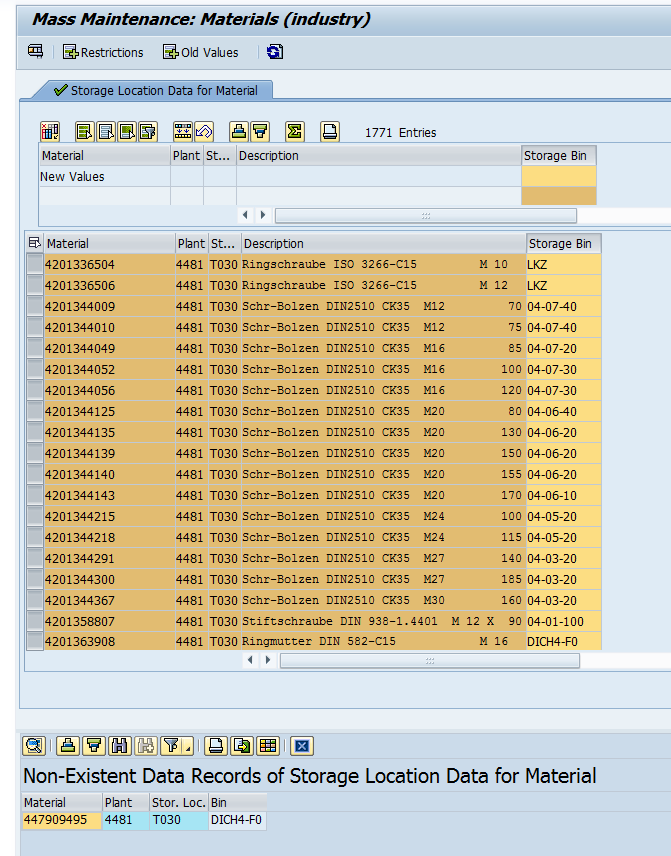Click Storage Bin 04-06-40 cell

563,411
